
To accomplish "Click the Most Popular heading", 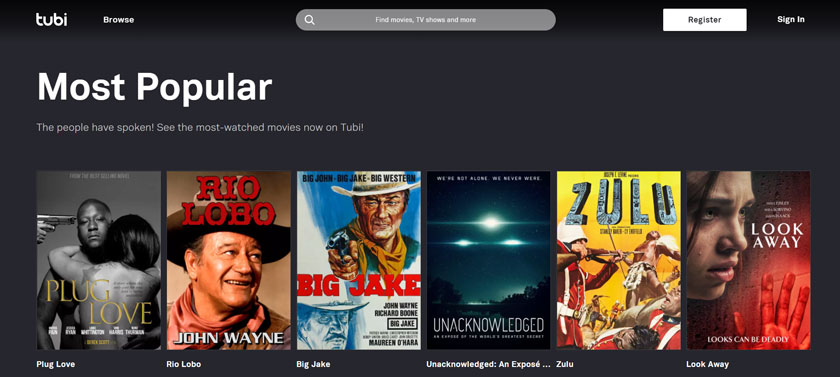I will 154,87.
